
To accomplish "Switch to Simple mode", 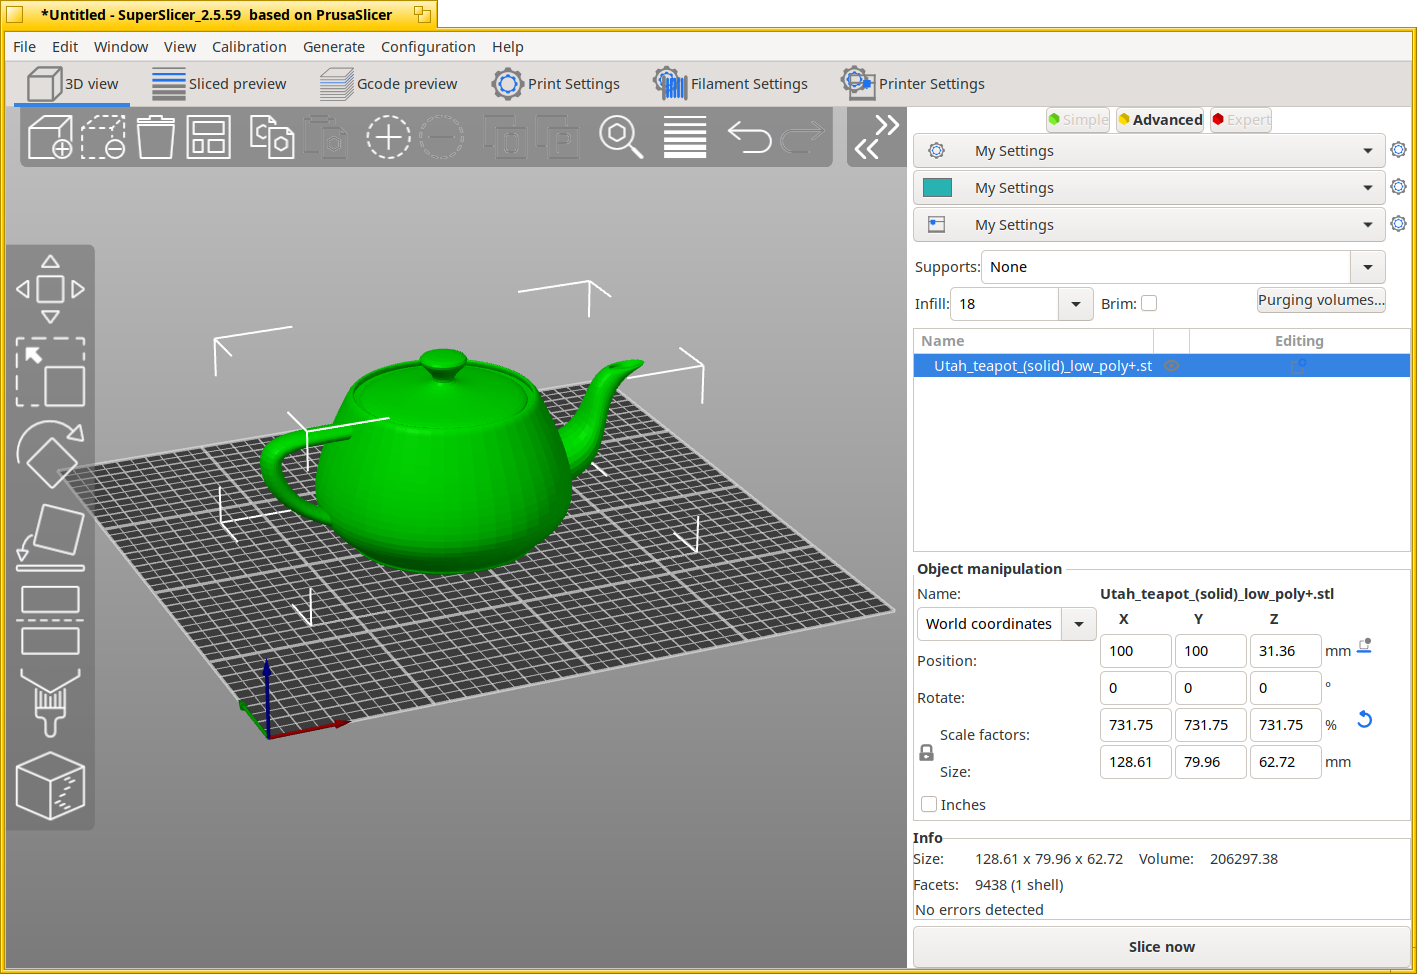I will point(1078,120).
